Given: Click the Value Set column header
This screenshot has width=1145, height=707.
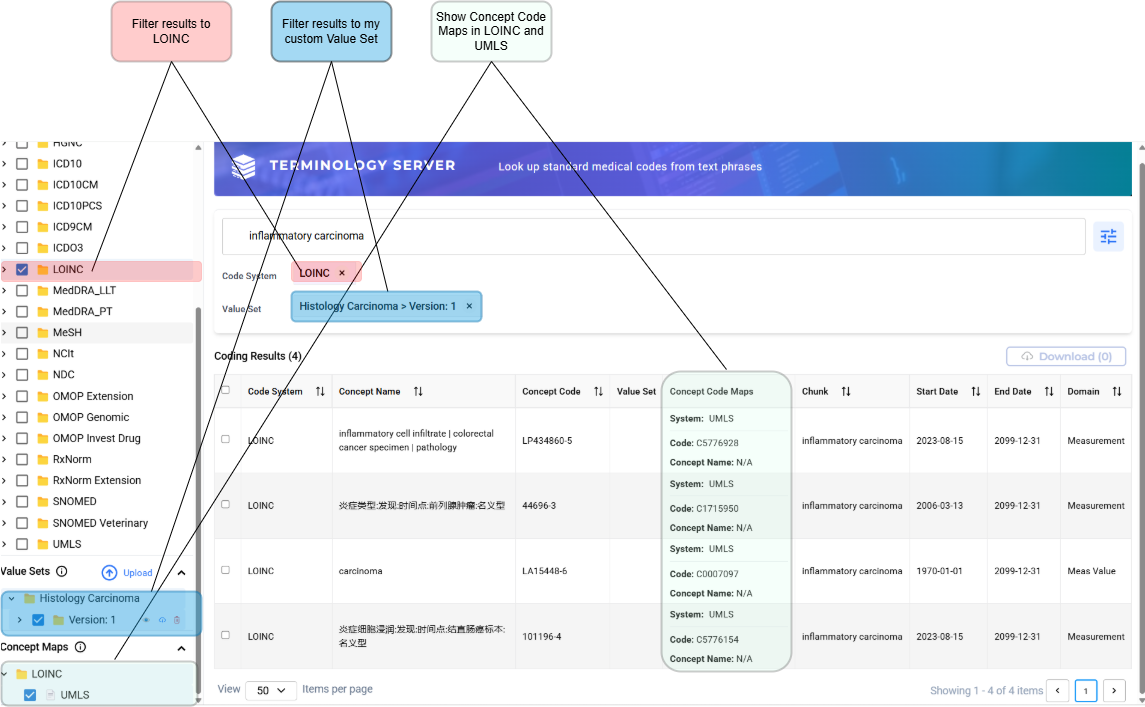Looking at the screenshot, I should point(636,391).
